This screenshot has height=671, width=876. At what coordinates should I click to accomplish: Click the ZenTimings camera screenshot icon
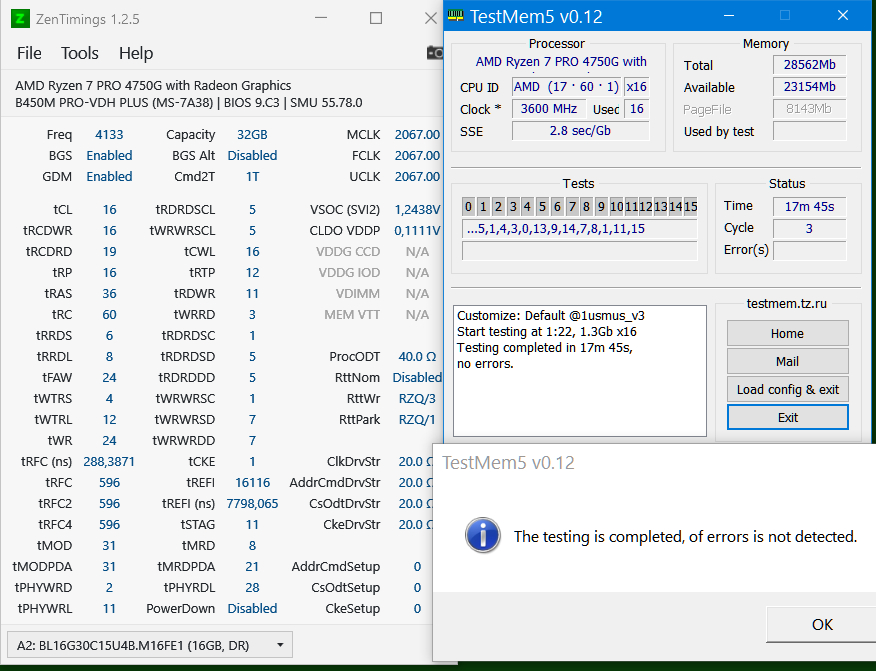tap(435, 53)
